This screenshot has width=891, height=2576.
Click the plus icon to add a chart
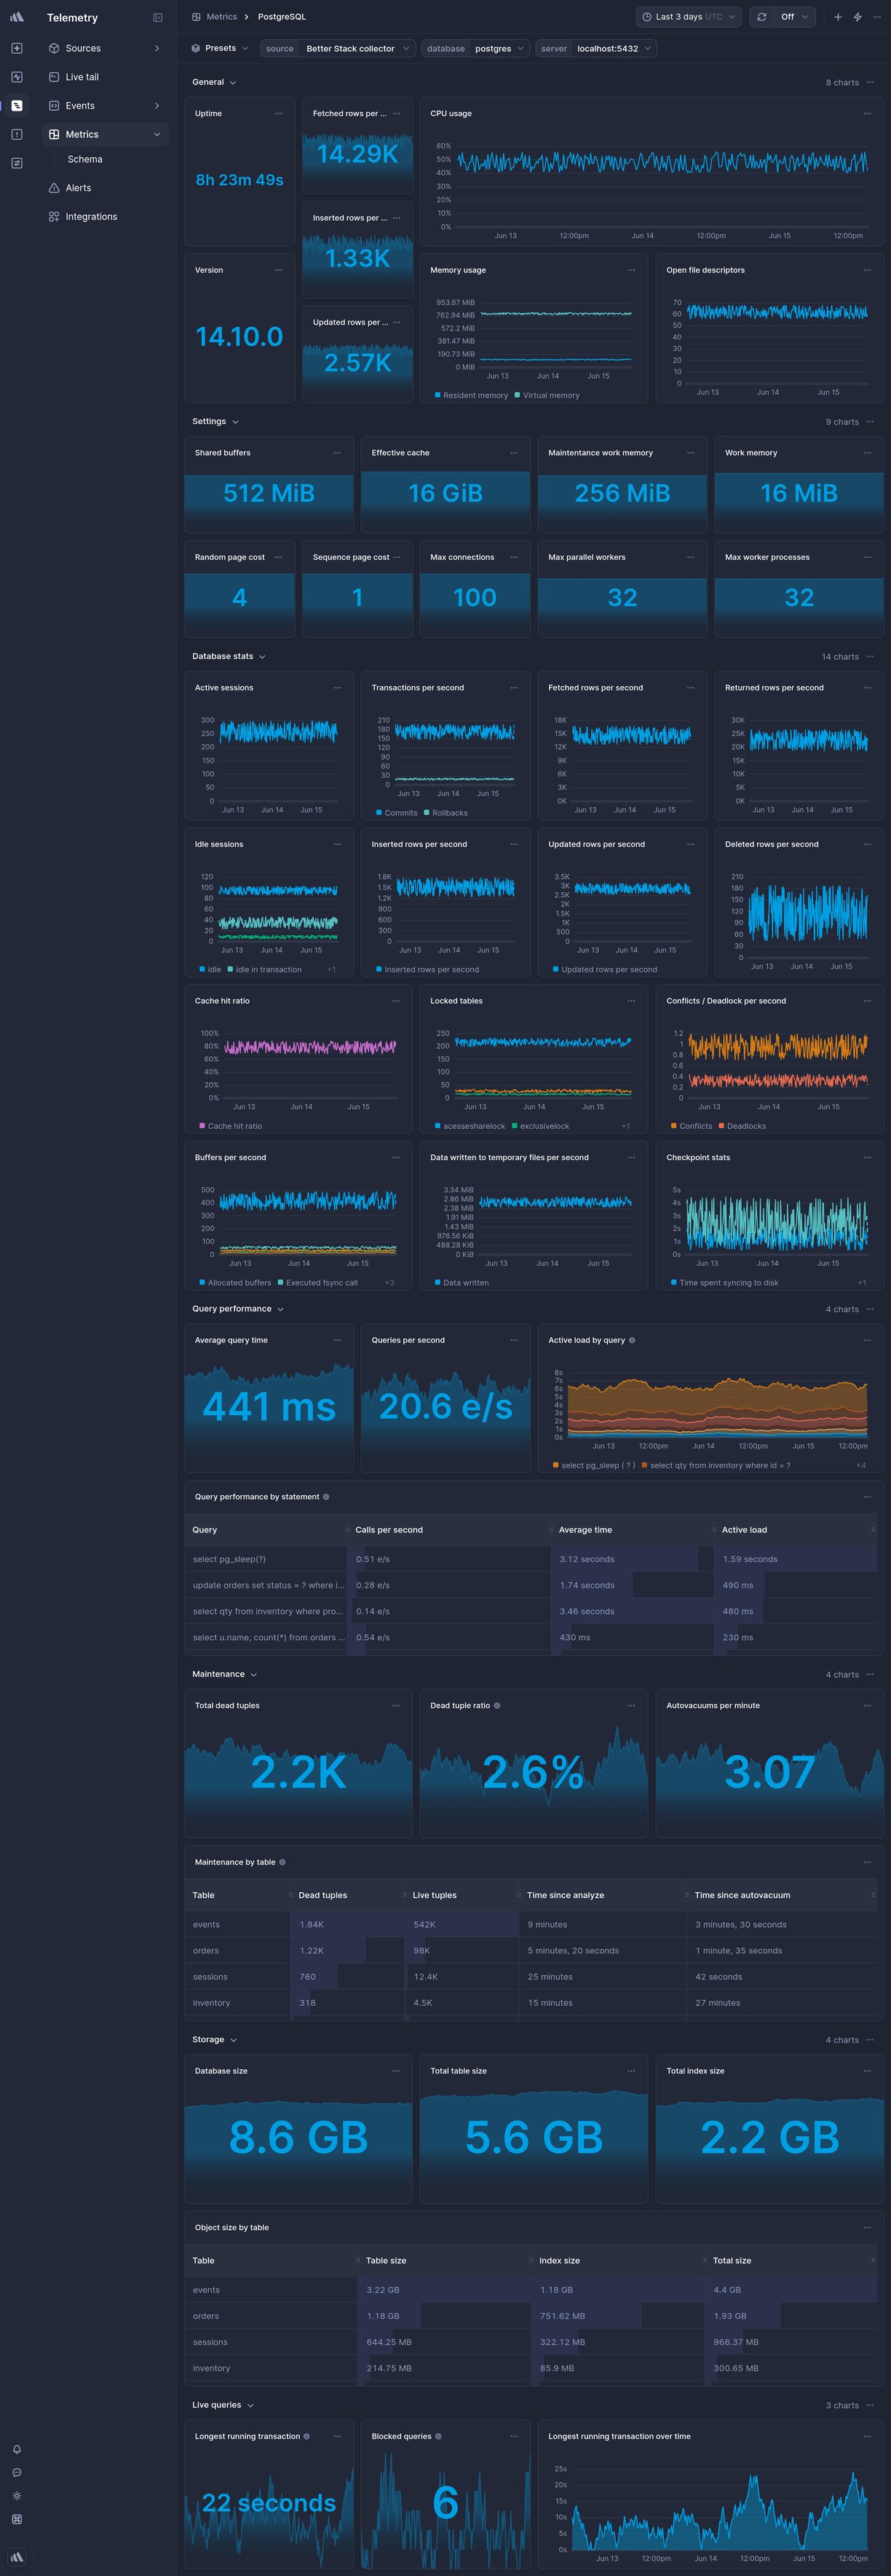(838, 17)
